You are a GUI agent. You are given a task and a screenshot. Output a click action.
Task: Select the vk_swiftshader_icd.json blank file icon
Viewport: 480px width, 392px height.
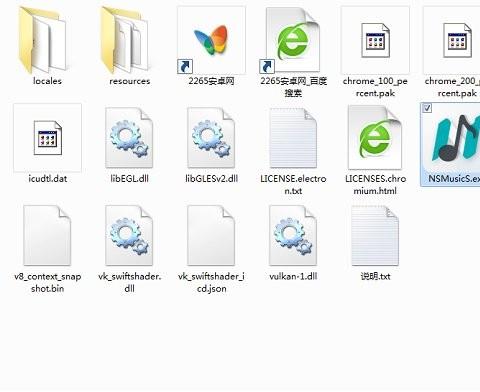coord(211,235)
